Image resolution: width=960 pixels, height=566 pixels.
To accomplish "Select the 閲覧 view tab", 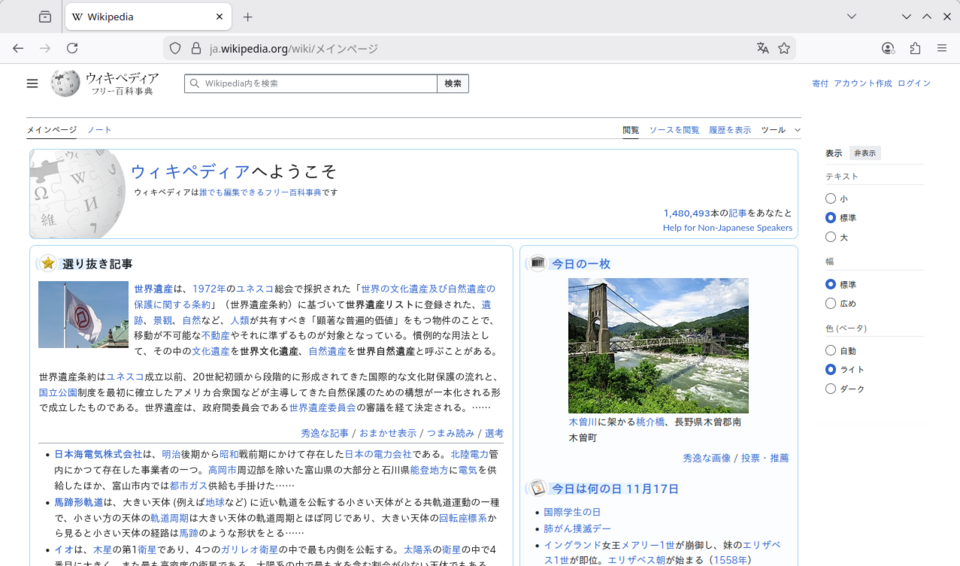I will (631, 130).
